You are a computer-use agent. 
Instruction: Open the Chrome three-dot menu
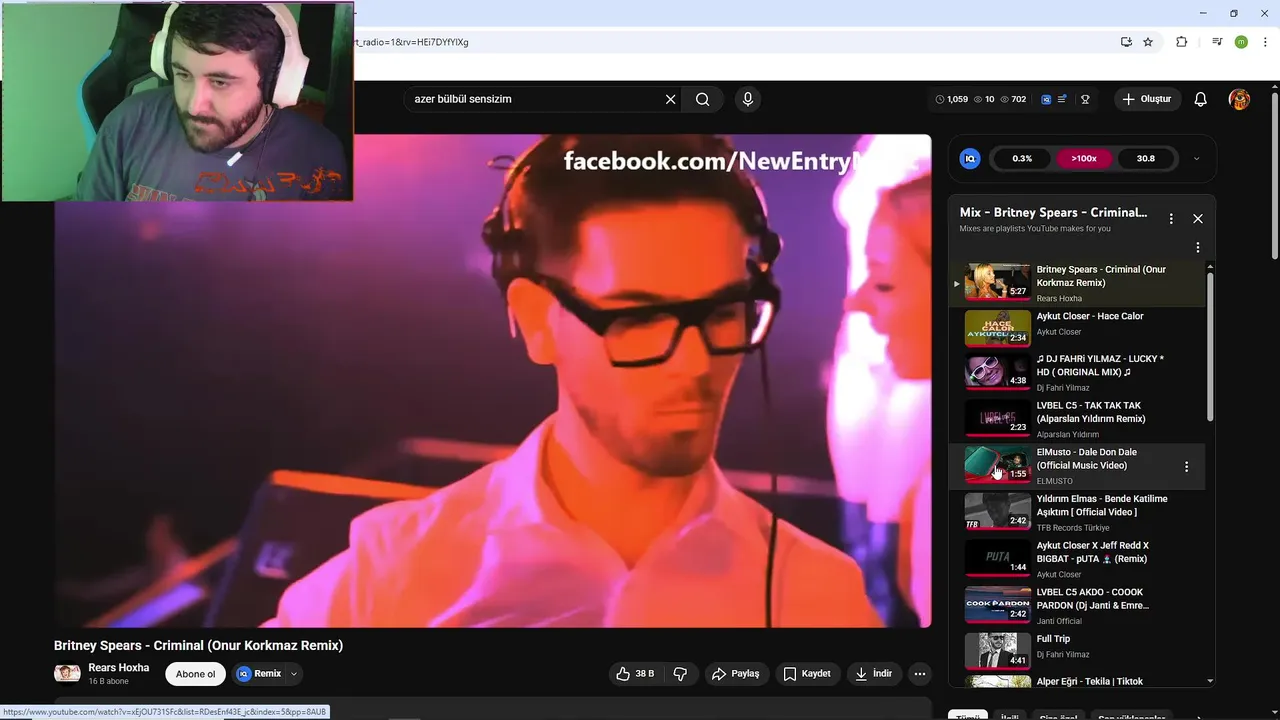[1266, 42]
